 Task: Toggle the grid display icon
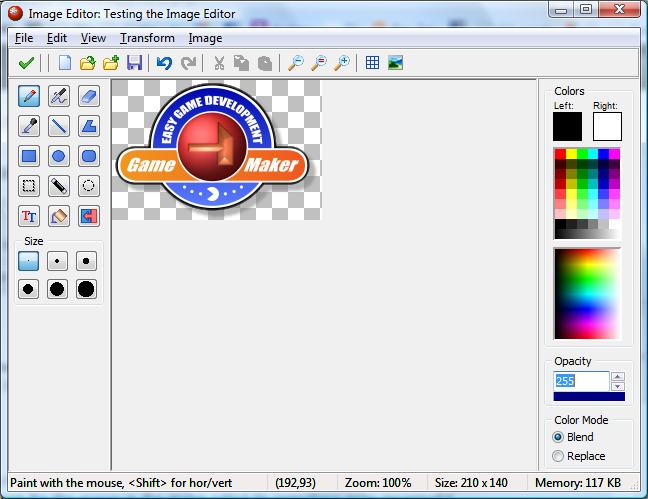[372, 63]
